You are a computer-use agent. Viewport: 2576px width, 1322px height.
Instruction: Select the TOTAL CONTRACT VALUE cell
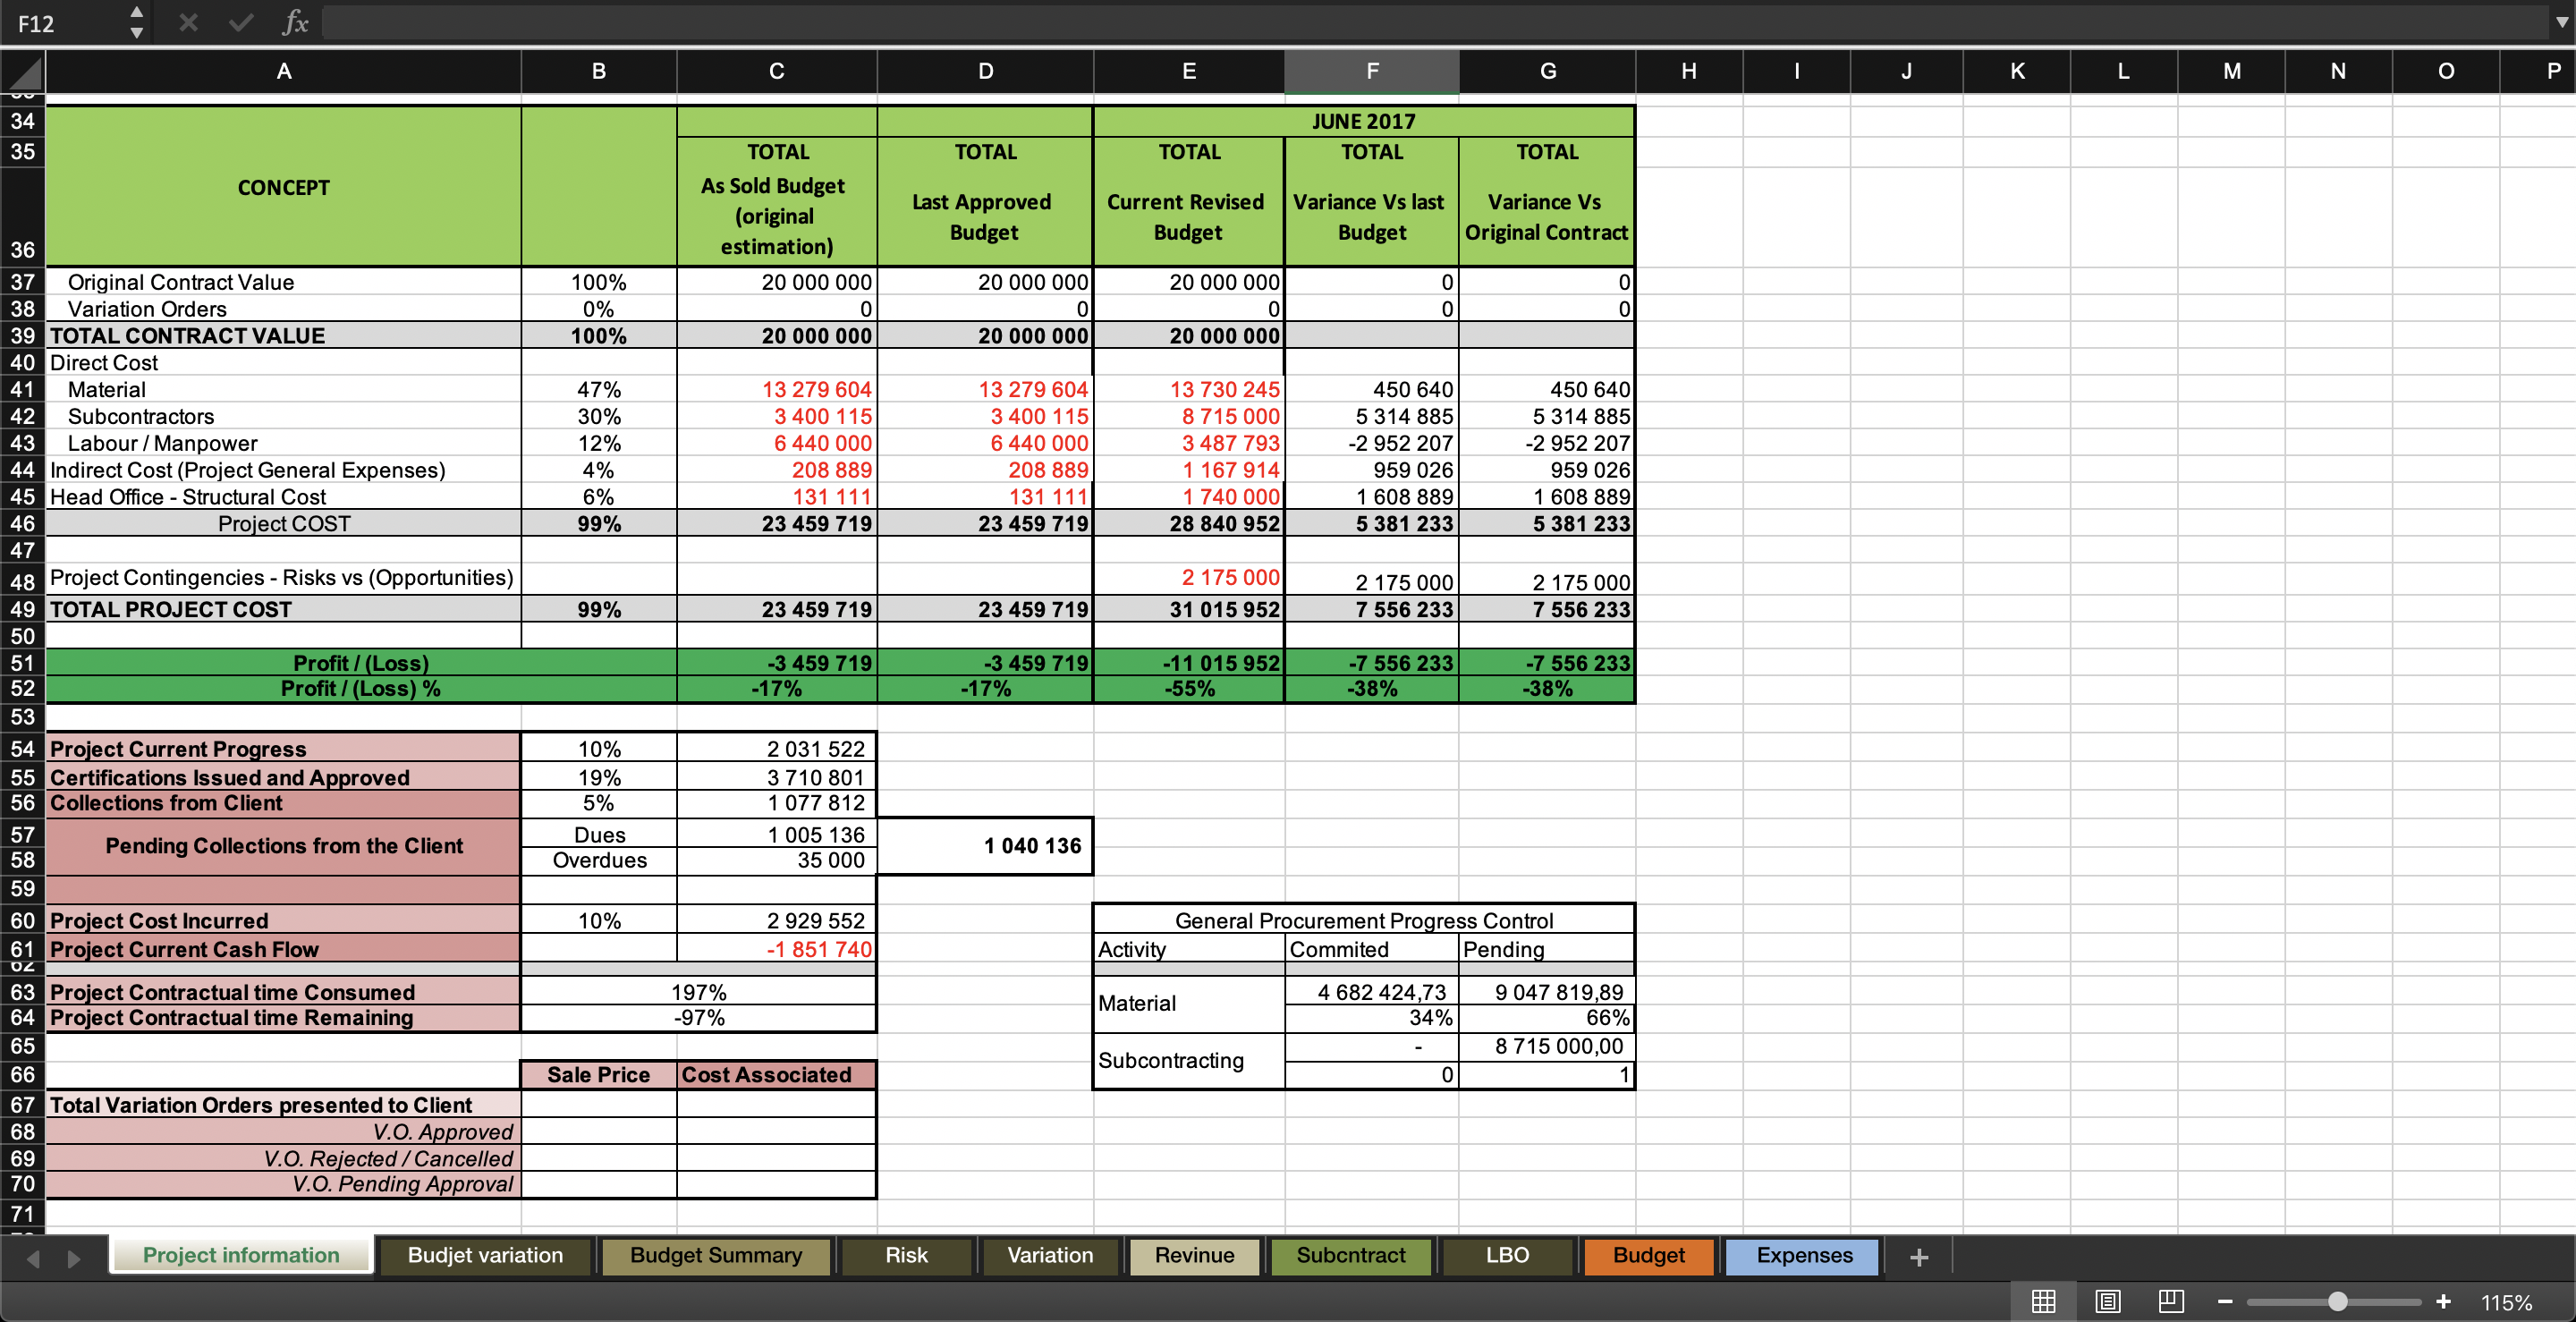pyautogui.click(x=284, y=335)
